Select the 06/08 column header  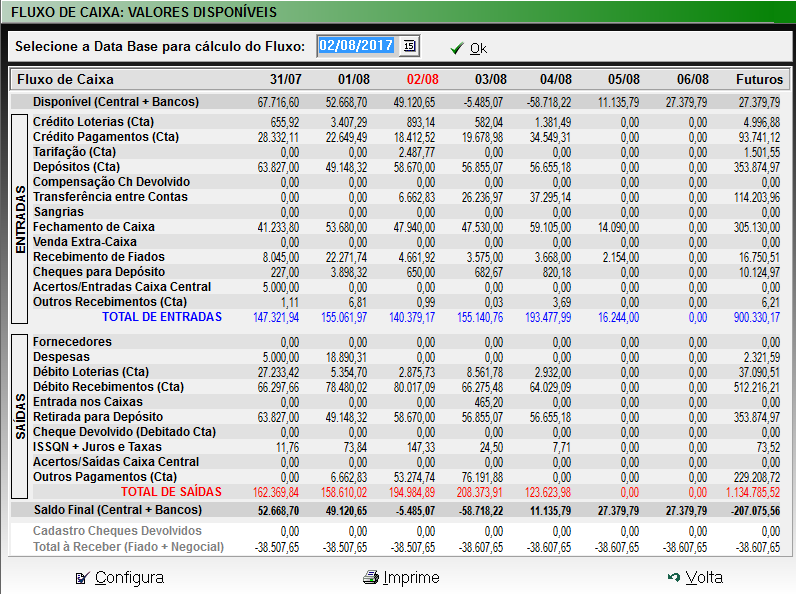tap(693, 80)
